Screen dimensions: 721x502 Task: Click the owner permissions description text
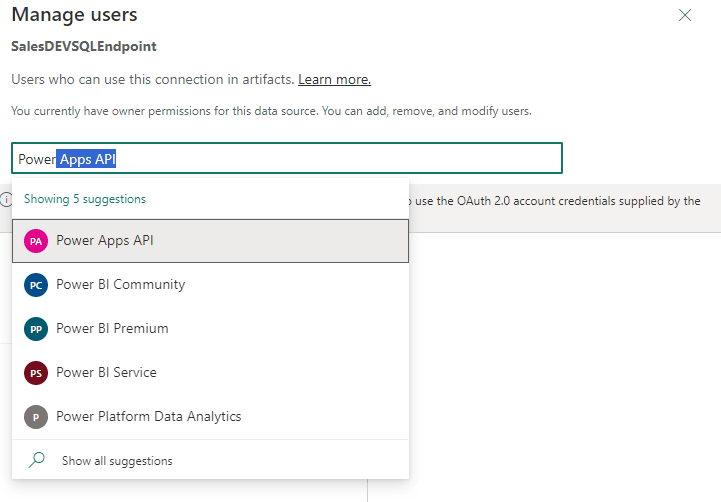pyautogui.click(x=271, y=111)
